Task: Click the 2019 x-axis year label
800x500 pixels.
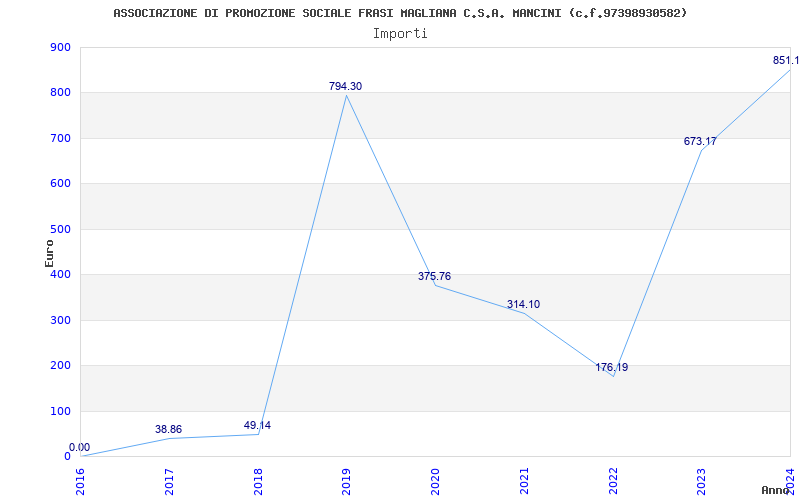Action: coord(347,481)
